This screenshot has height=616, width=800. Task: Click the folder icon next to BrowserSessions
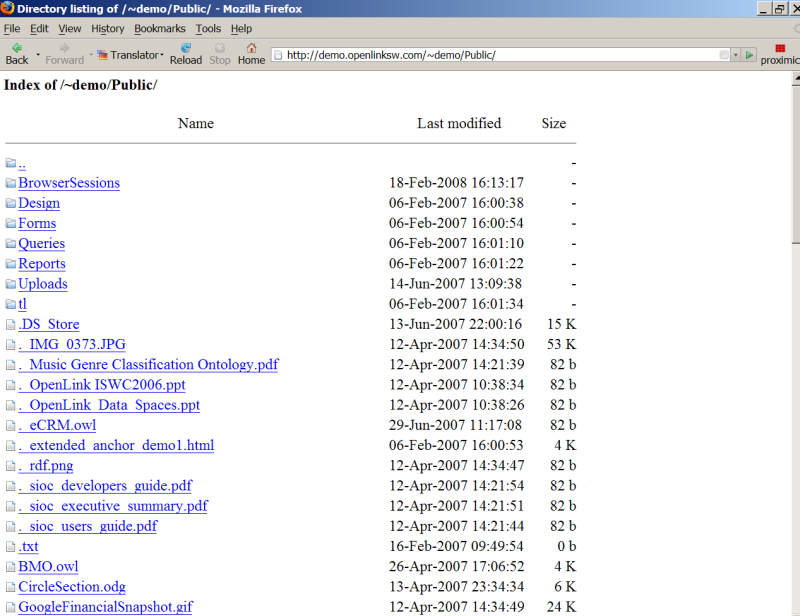(10, 184)
